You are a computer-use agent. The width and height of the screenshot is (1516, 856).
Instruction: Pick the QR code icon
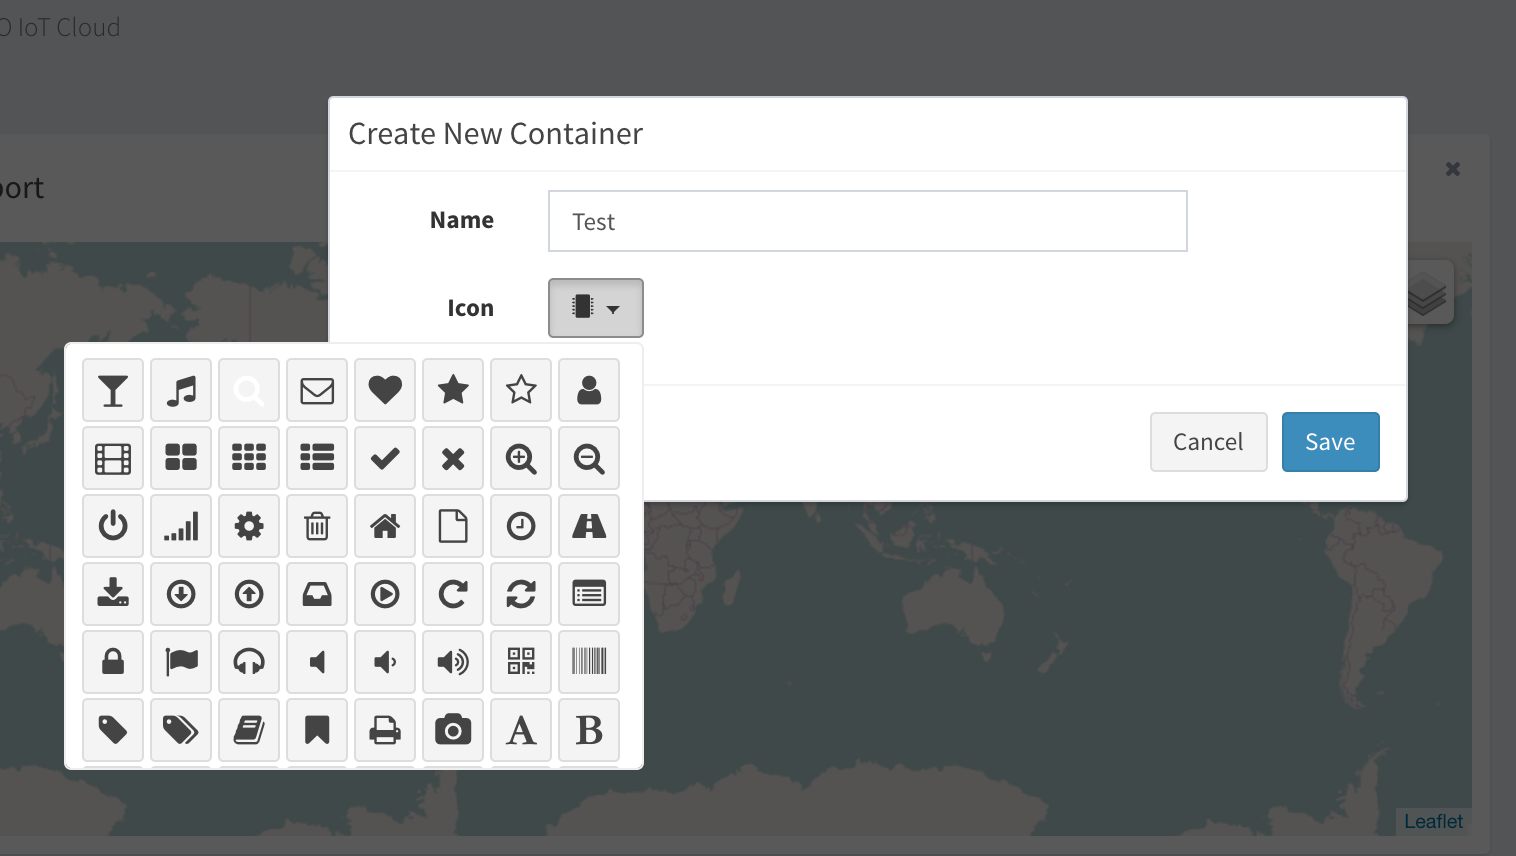(x=521, y=662)
